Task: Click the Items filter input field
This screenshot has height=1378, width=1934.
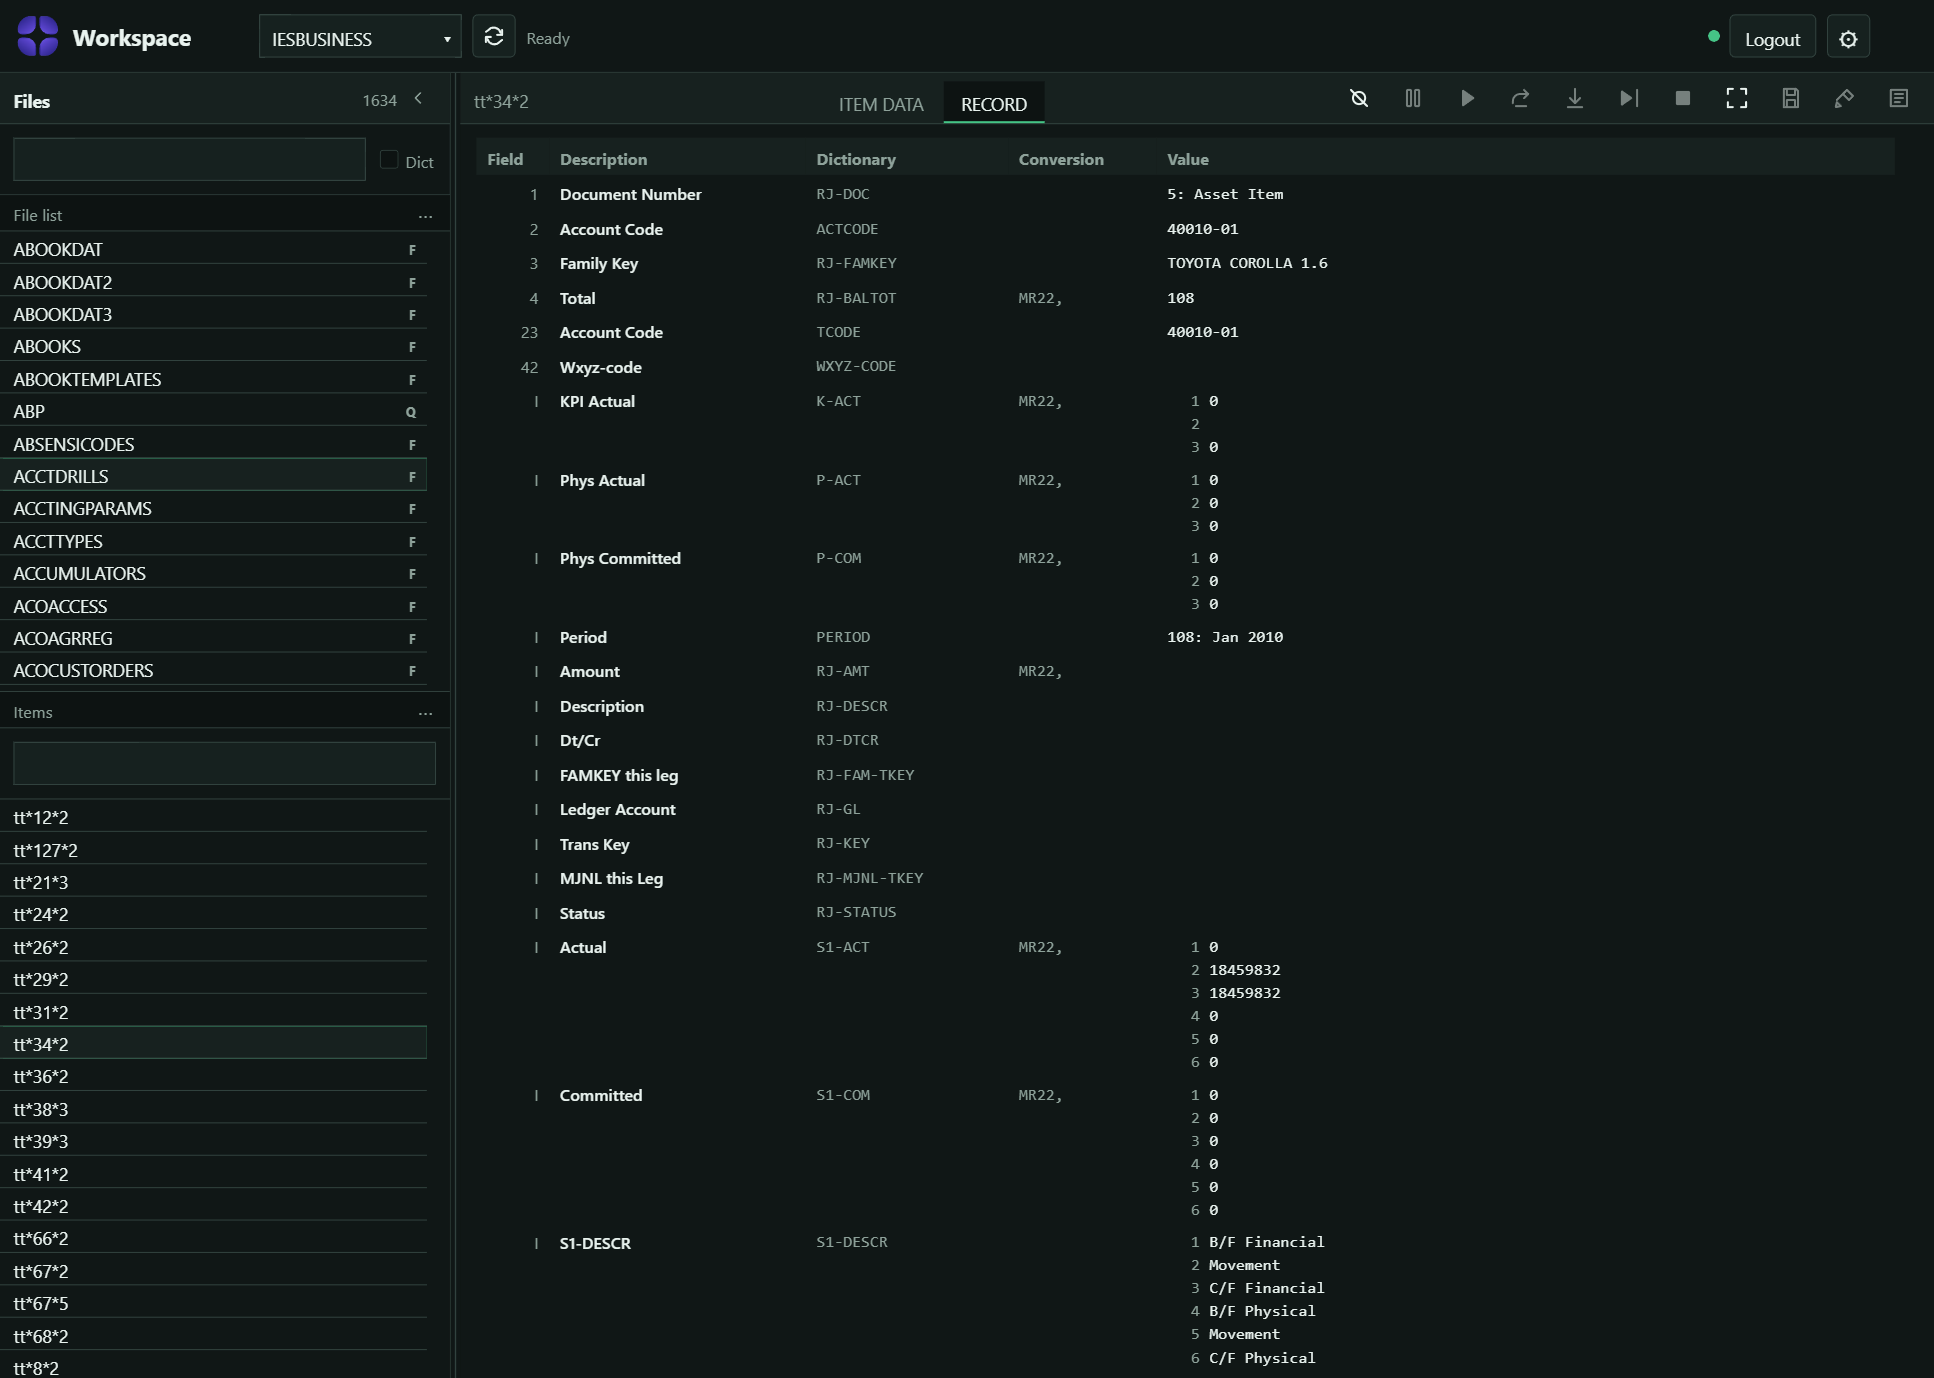Action: pyautogui.click(x=224, y=763)
